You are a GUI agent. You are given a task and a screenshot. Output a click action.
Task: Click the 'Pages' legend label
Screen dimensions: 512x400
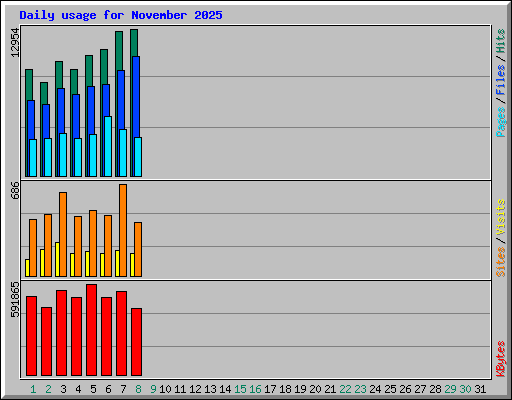pyautogui.click(x=501, y=122)
